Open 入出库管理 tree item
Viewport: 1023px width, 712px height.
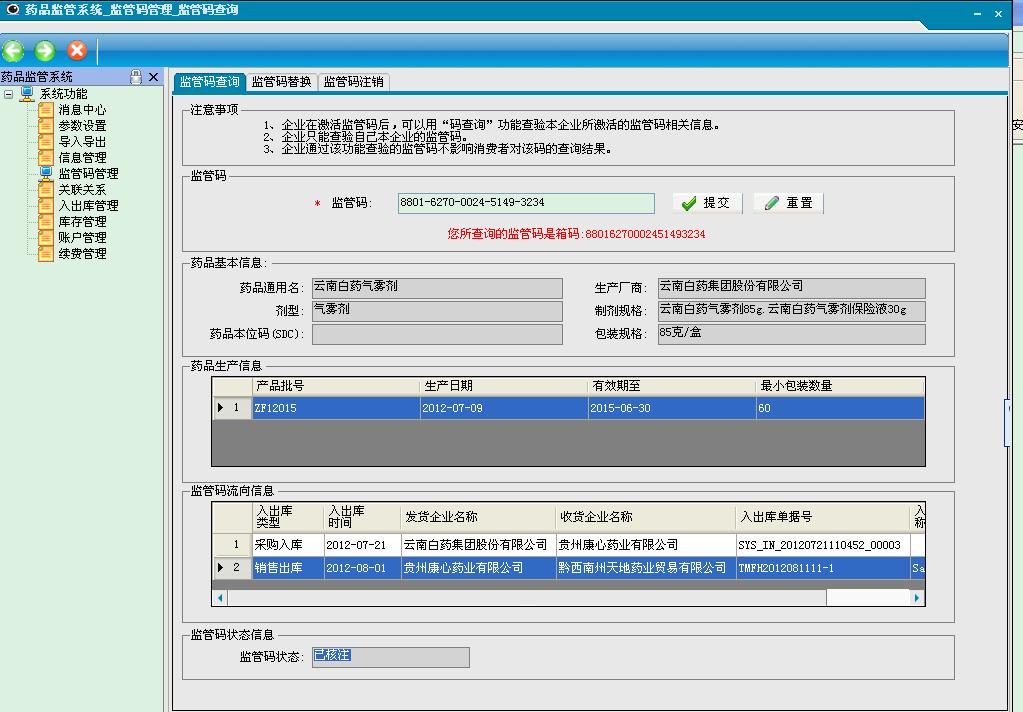[88, 206]
